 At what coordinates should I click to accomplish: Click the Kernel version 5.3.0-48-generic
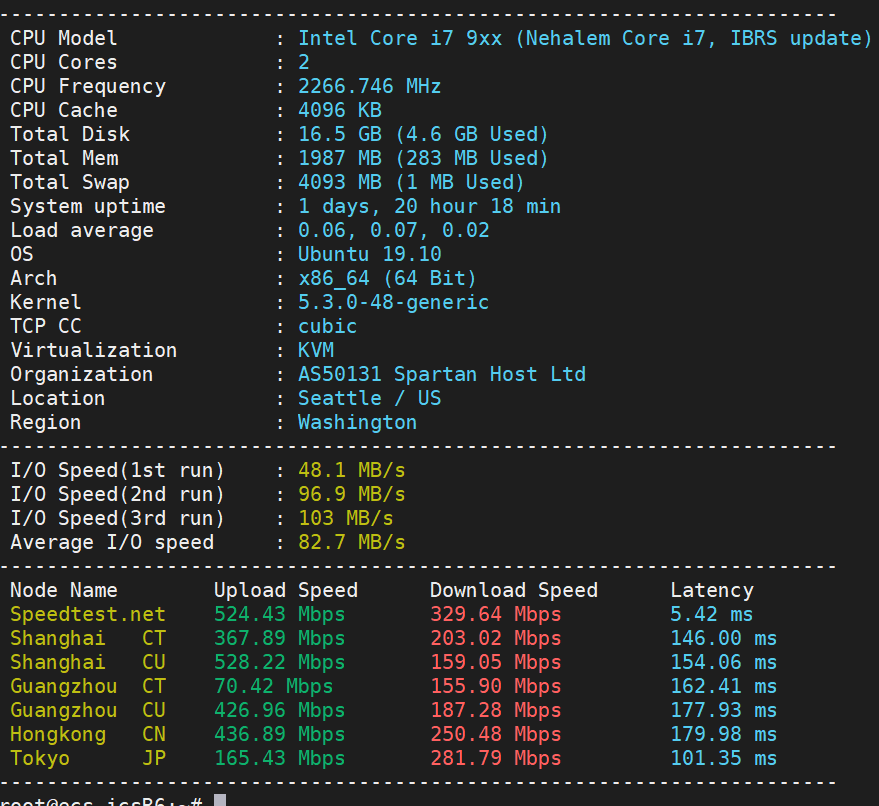[x=393, y=302]
